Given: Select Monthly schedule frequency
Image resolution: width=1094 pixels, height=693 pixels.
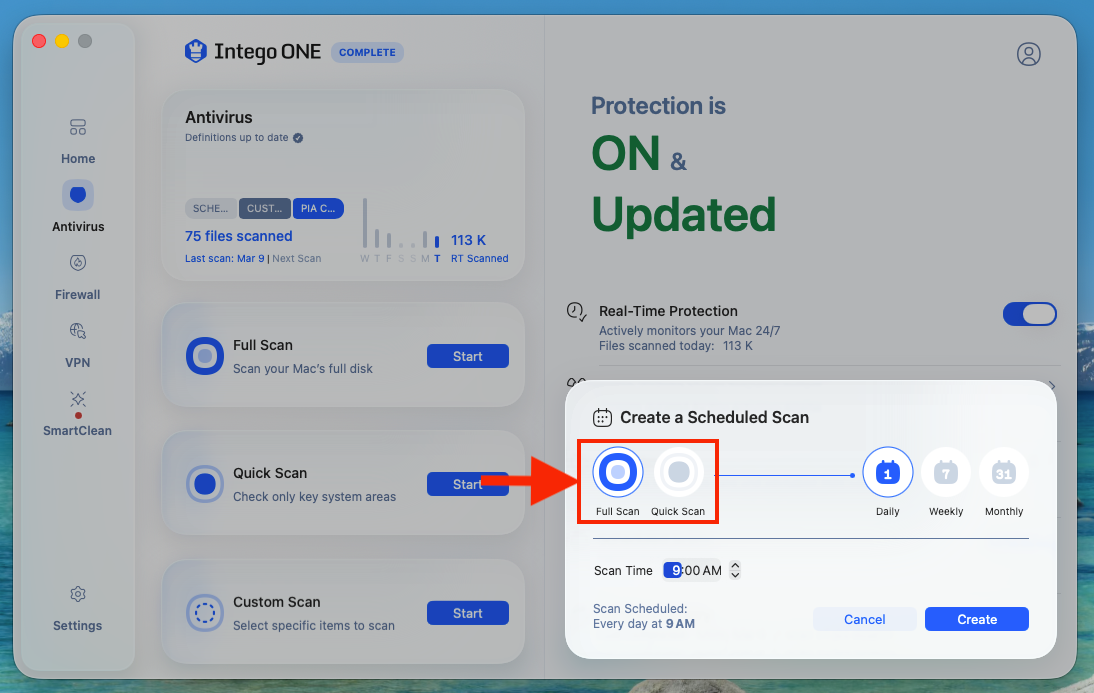Looking at the screenshot, I should [x=1004, y=472].
